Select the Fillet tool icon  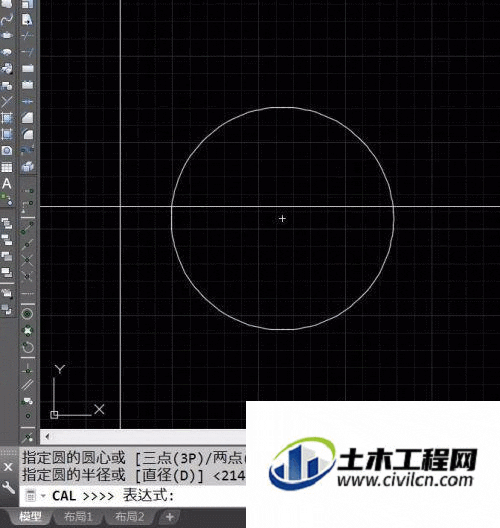tap(28, 134)
